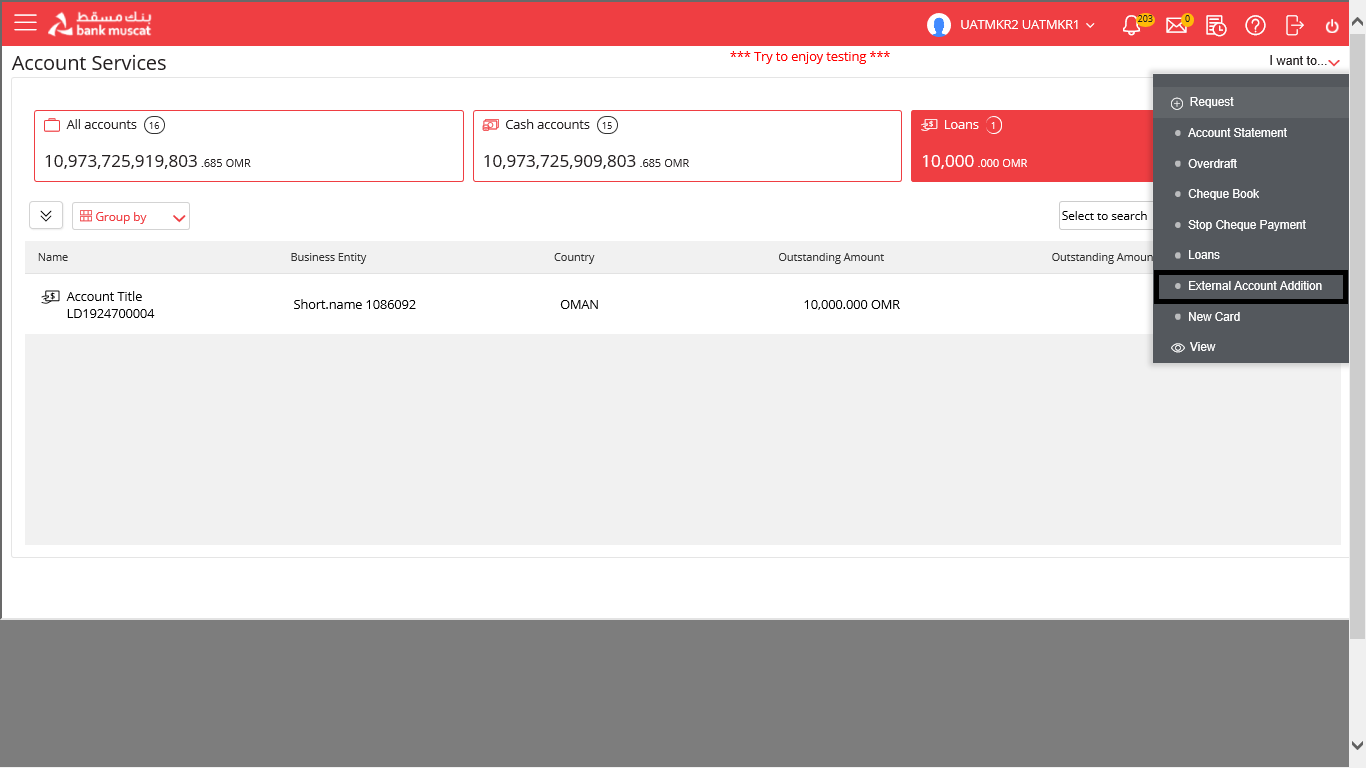Click the Try to enjoy testing banner
Screen dimensions: 1366x768
(x=810, y=56)
